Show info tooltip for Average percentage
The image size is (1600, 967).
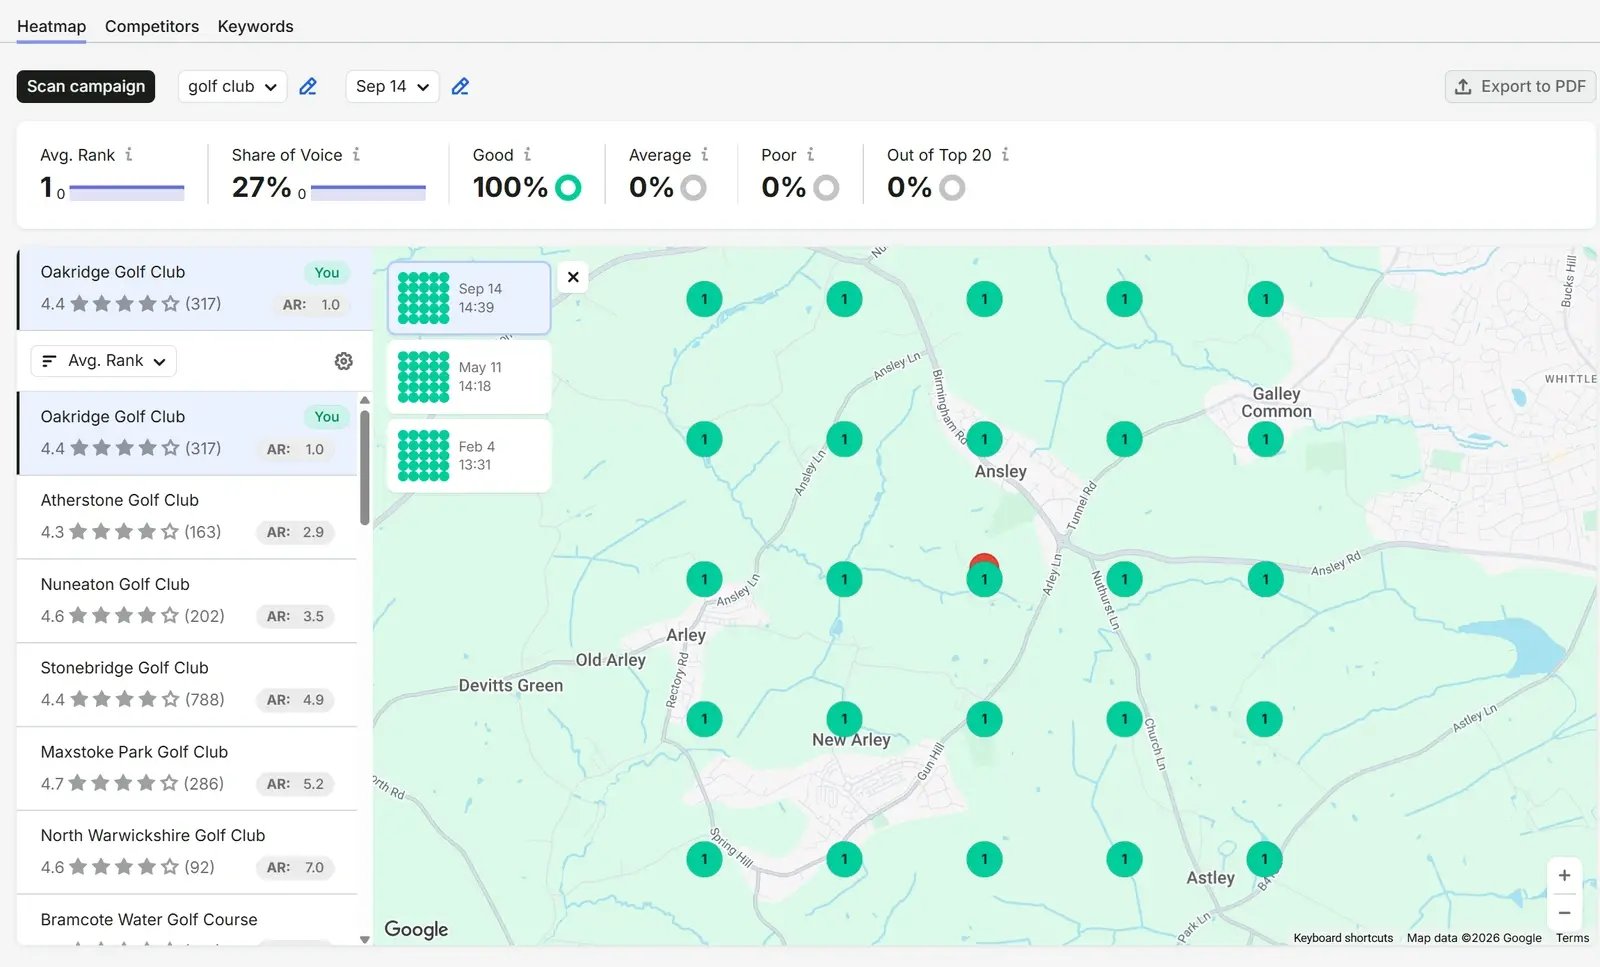click(x=705, y=155)
